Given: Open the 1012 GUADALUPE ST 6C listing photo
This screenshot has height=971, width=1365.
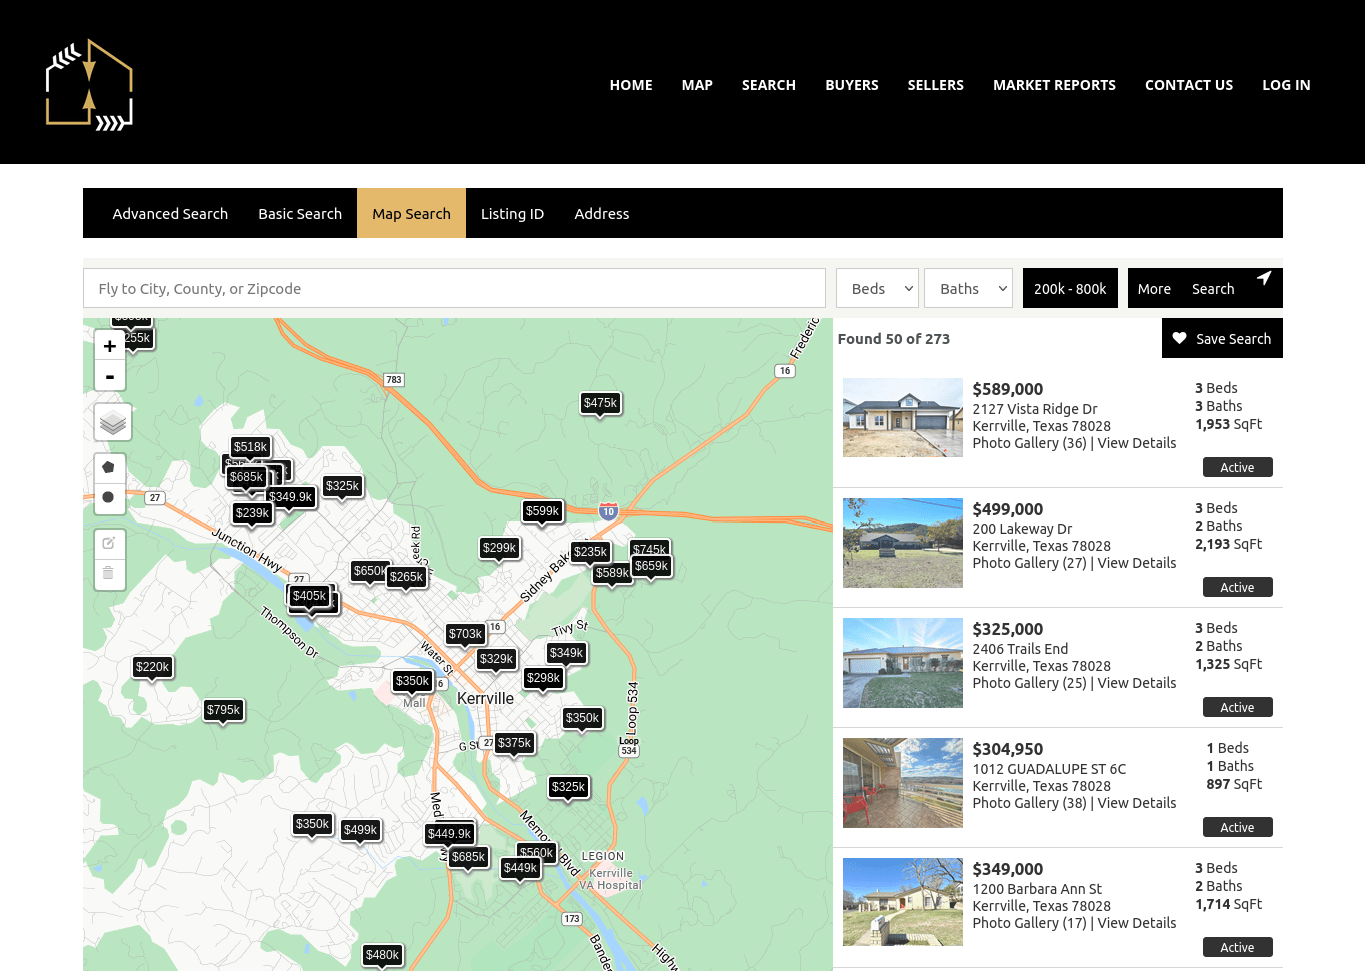Looking at the screenshot, I should point(903,783).
